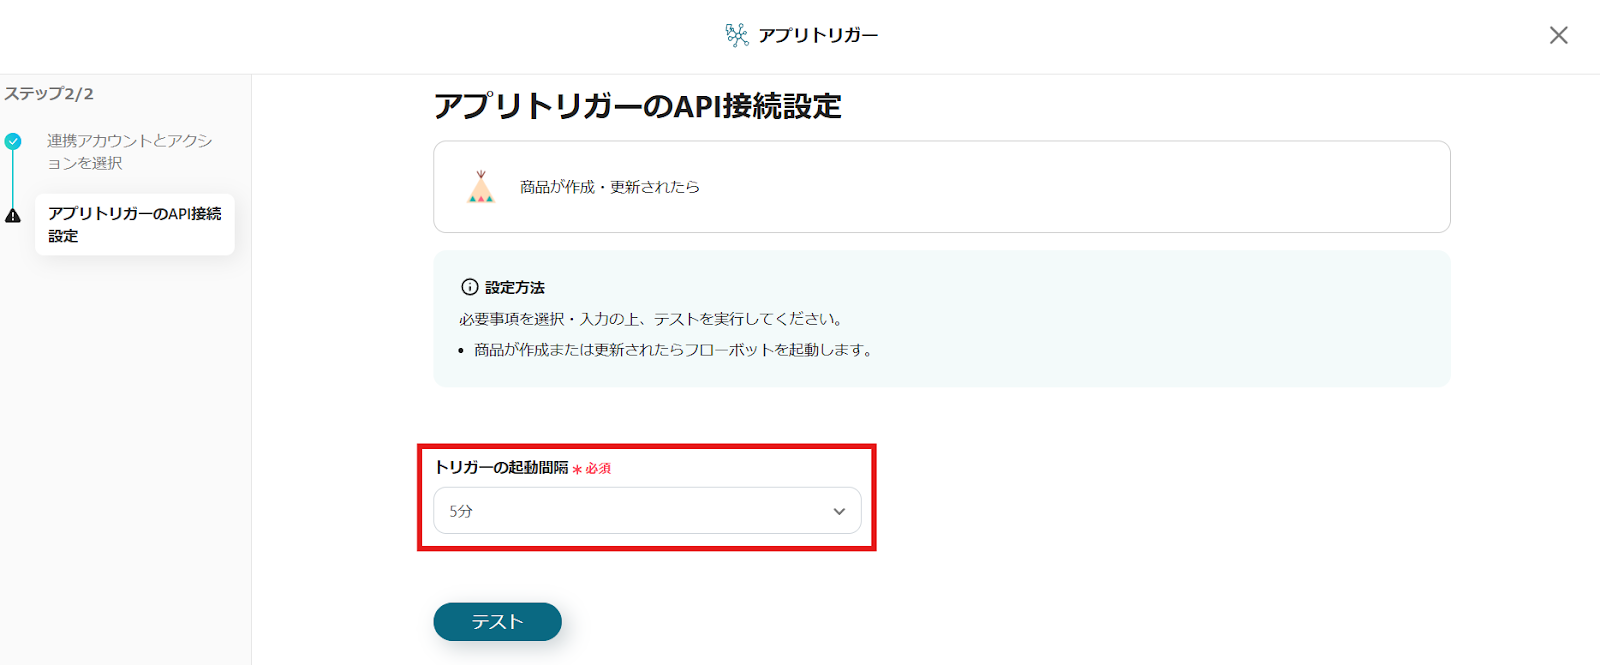Screen dimensions: 1600x665
Task: Click the トリガーの起動間隔 field label
Action: click(x=501, y=467)
